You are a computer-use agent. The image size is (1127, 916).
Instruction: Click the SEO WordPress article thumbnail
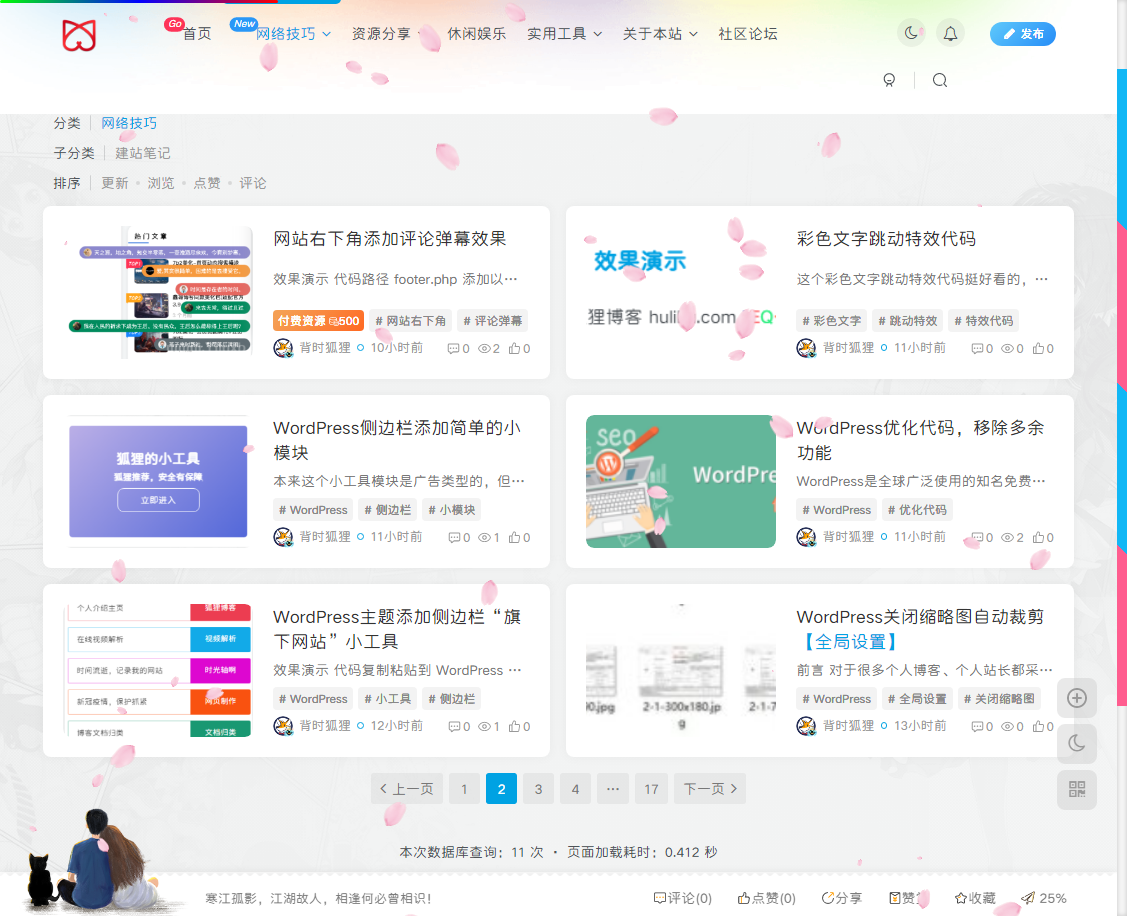[680, 481]
